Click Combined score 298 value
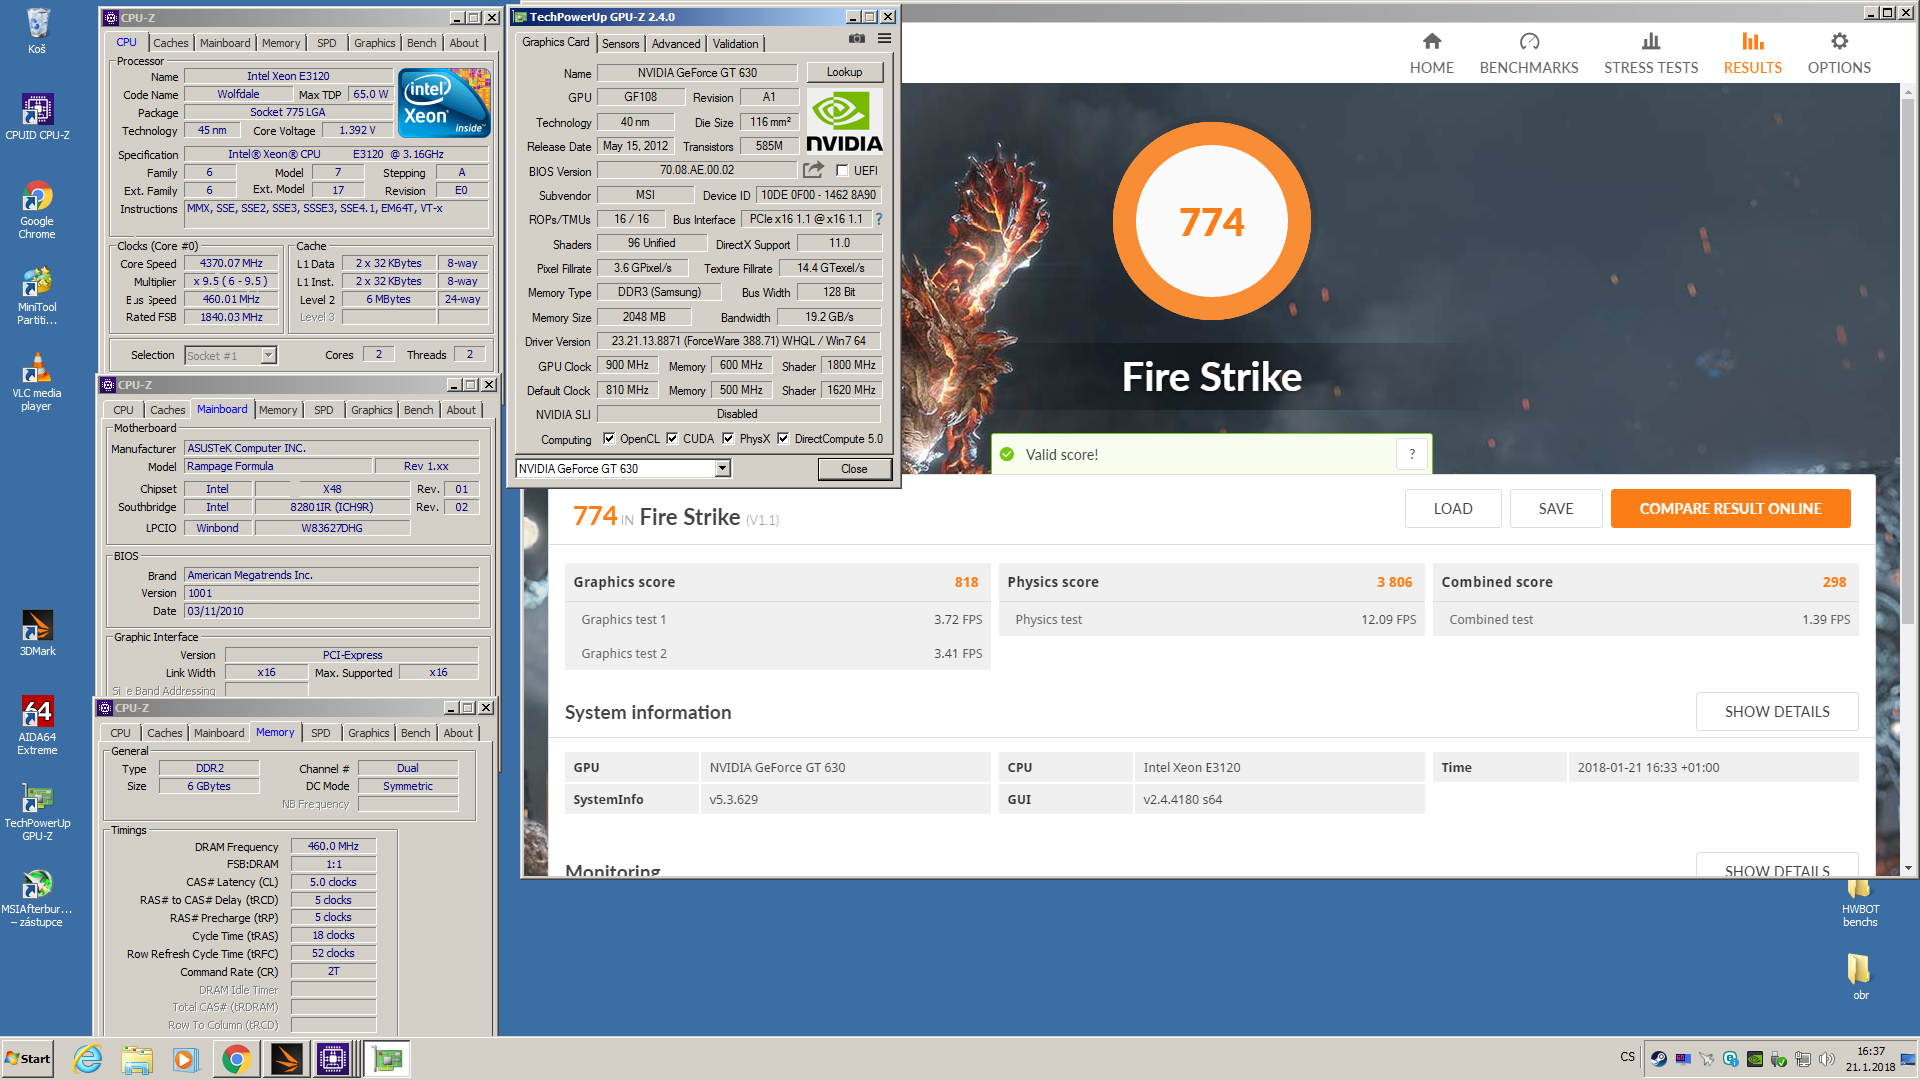 [x=1834, y=582]
